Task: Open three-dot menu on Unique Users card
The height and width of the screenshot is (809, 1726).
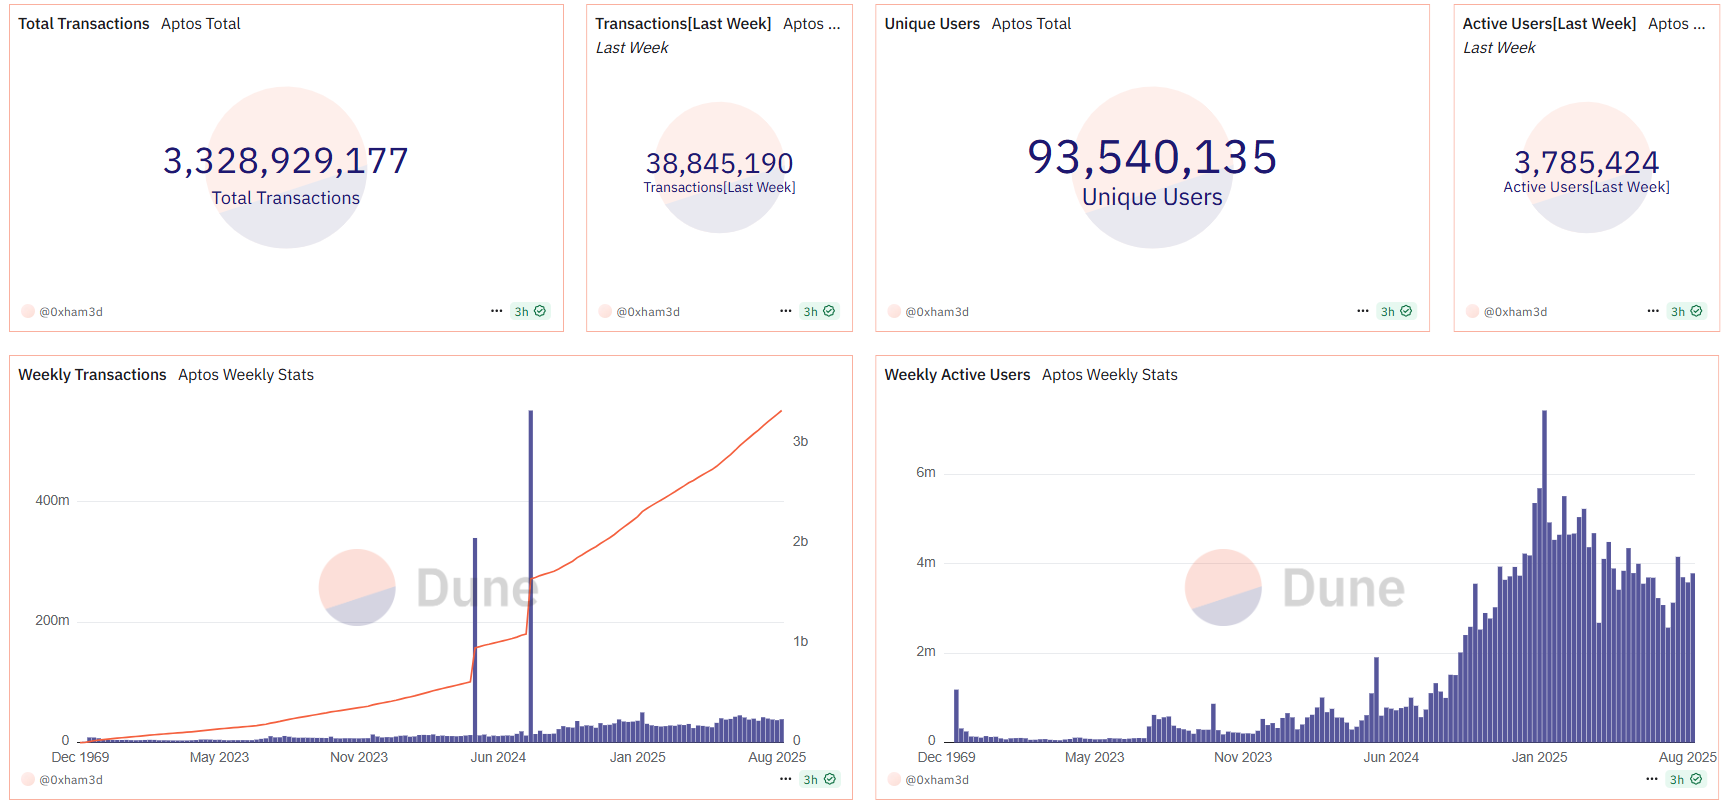Action: (x=1362, y=311)
